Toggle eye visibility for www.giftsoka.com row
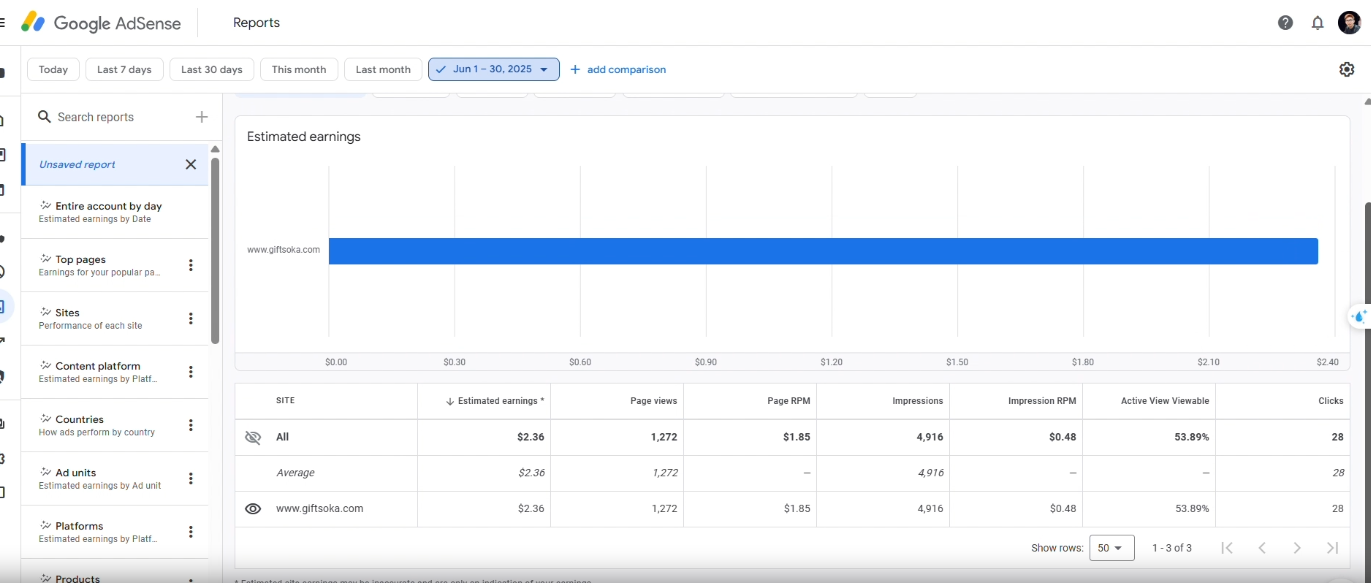The image size is (1371, 583). pos(252,508)
